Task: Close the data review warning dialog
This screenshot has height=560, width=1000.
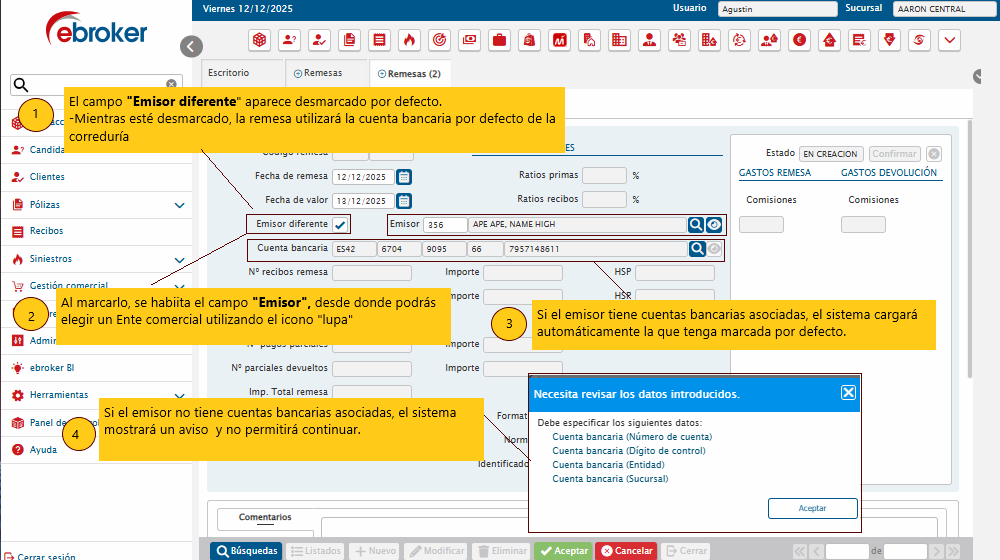Action: (848, 393)
